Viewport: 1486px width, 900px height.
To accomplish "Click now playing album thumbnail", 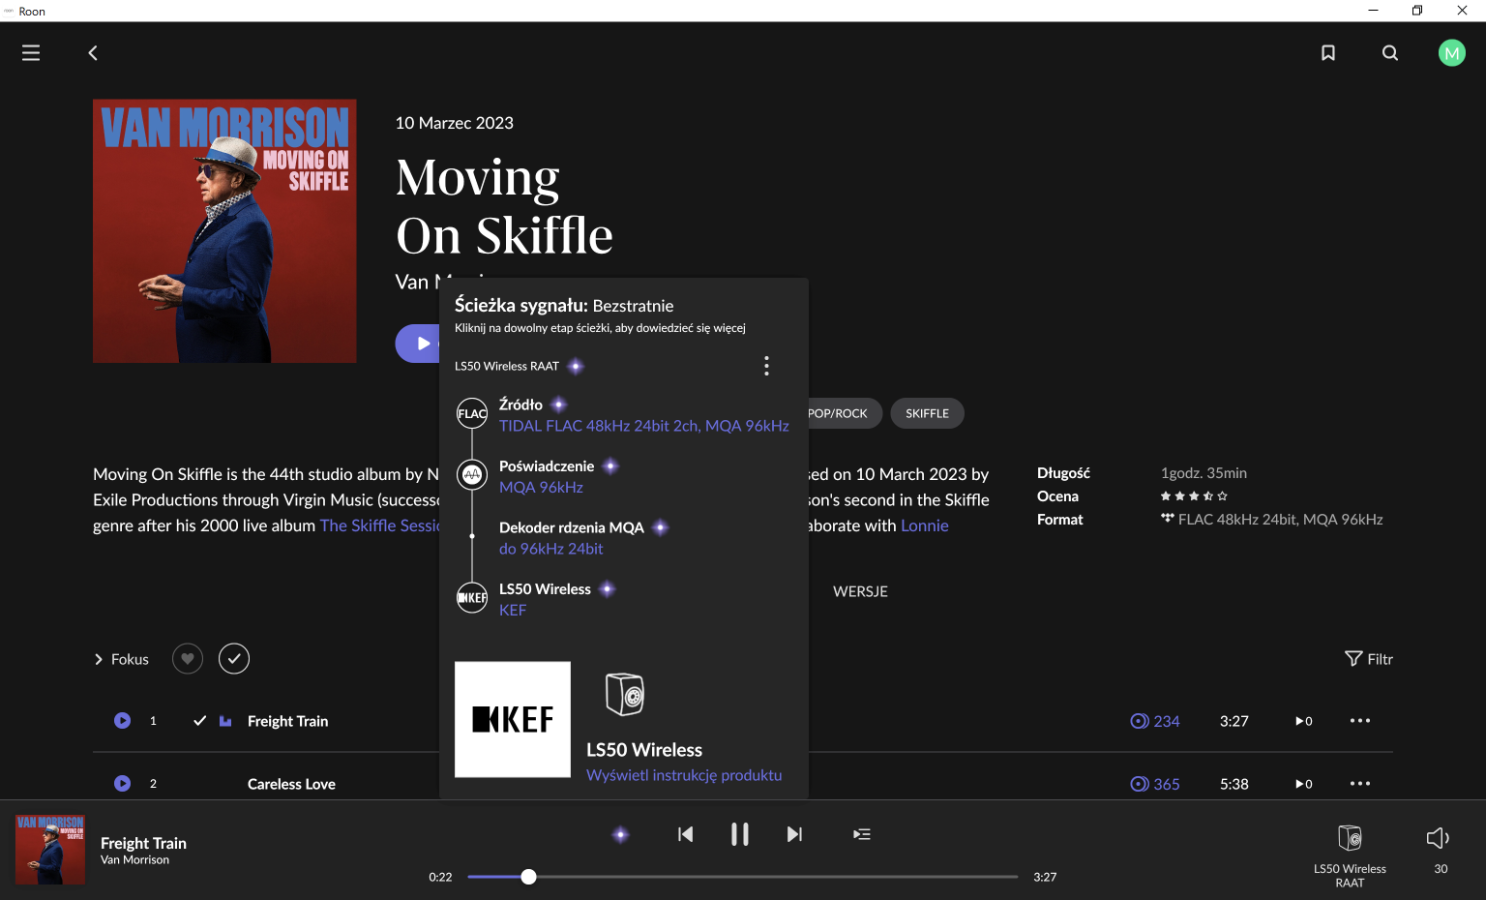I will tap(50, 850).
